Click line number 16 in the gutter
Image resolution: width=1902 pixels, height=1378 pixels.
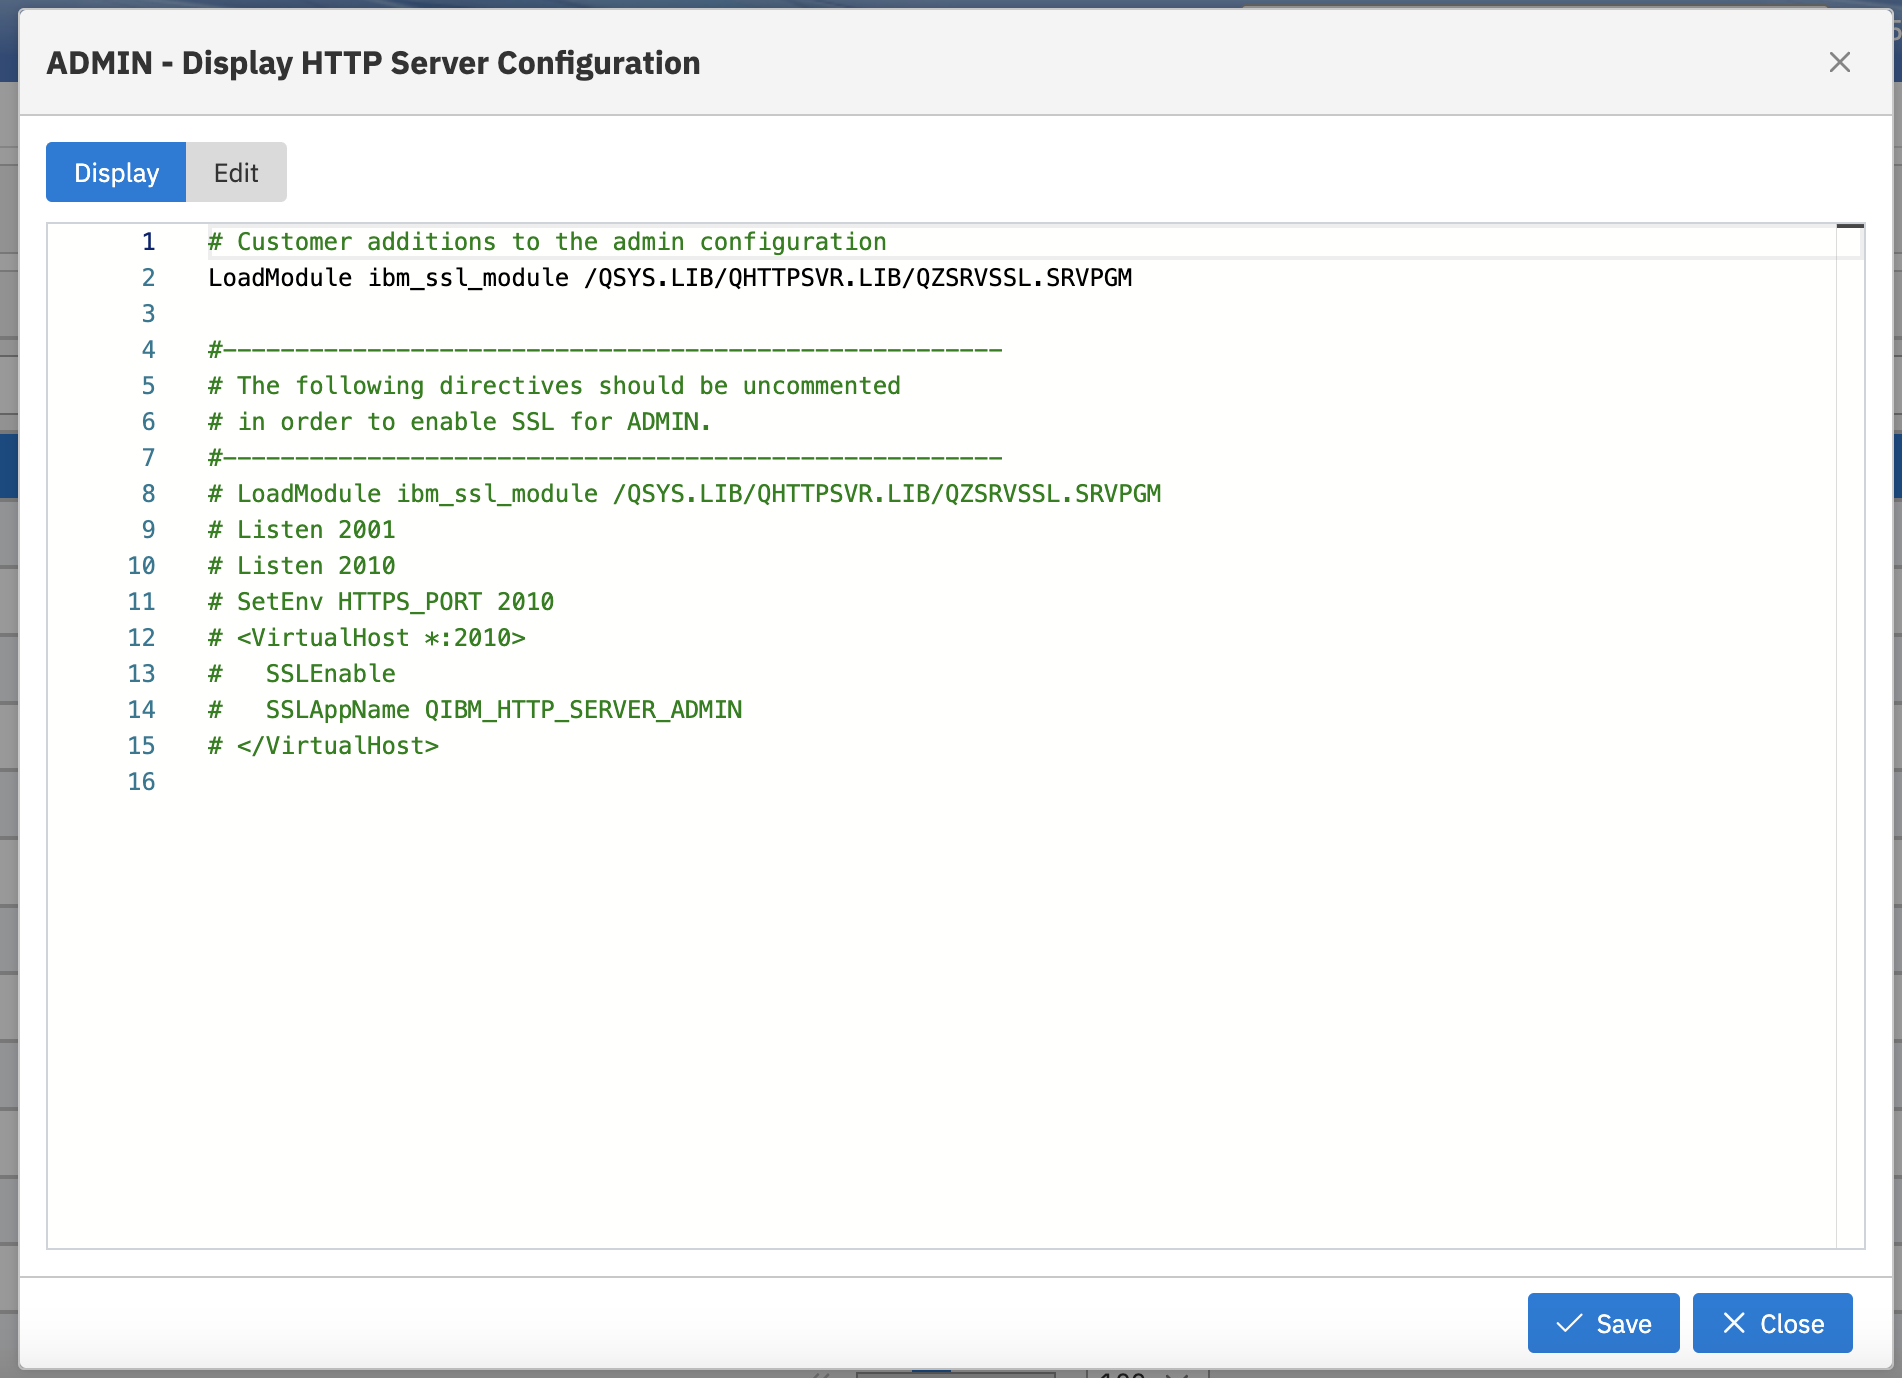[x=141, y=782]
